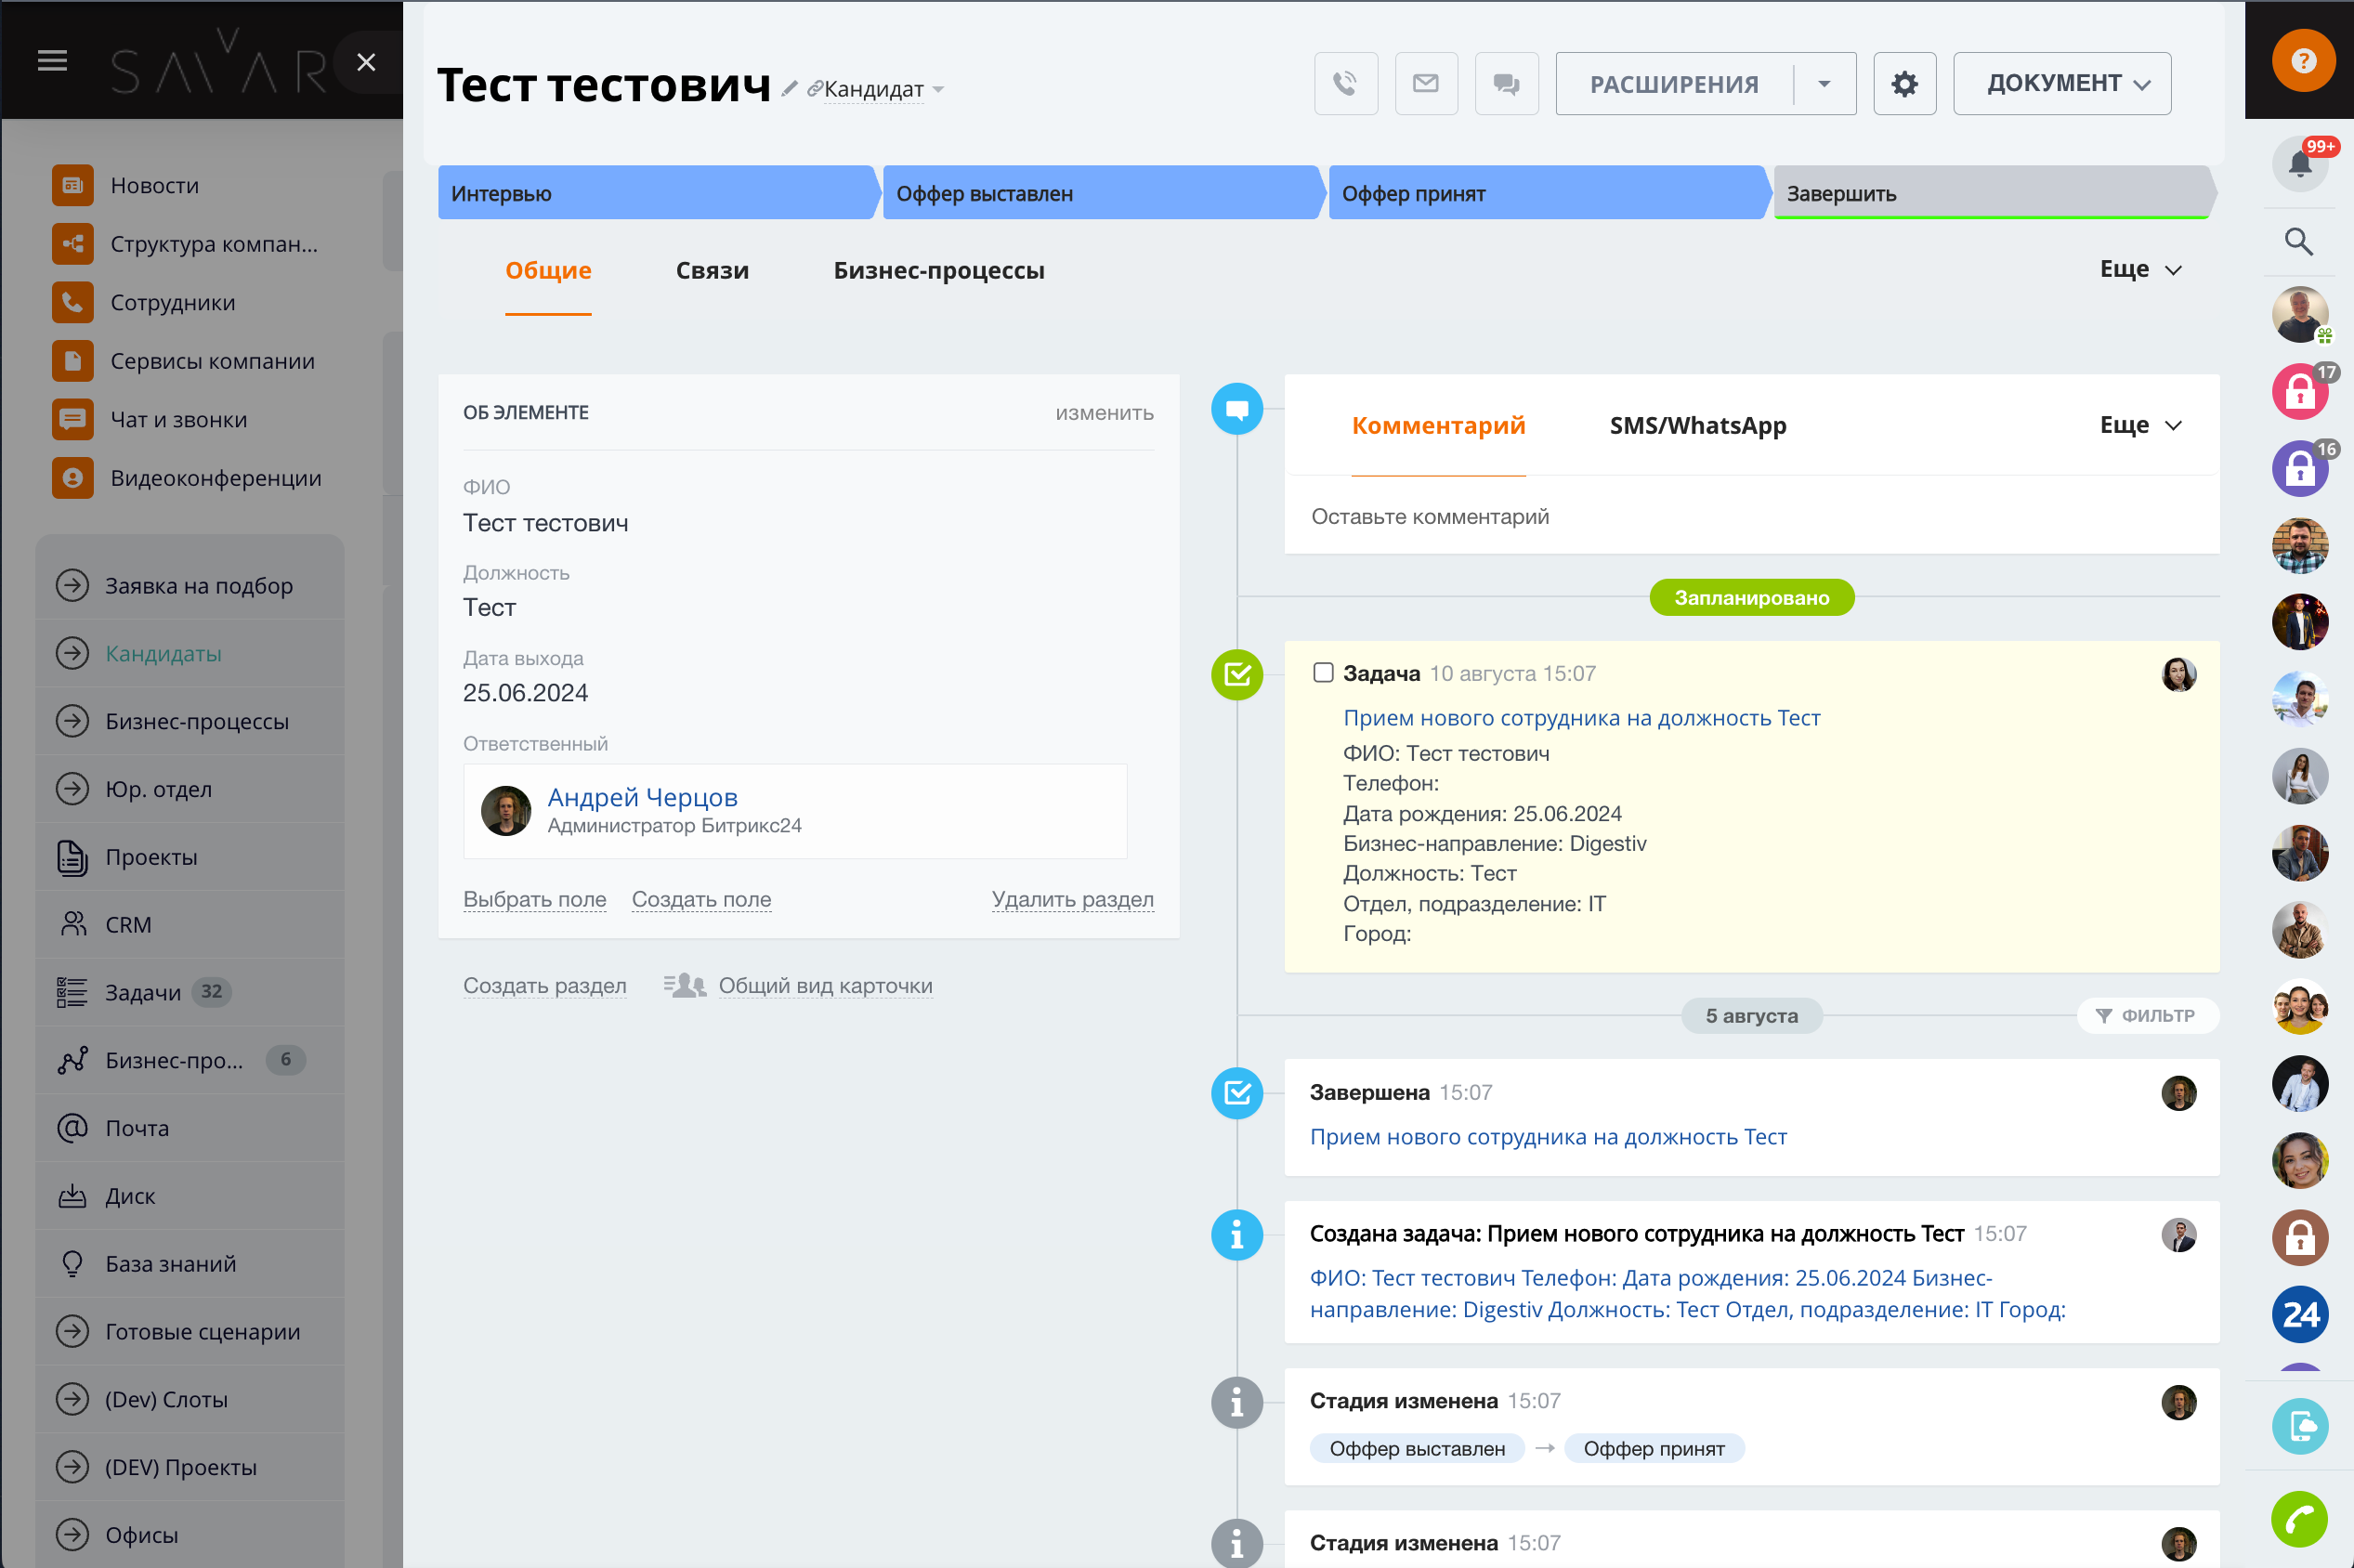Expand the ДОКУМЕНТ dropdown
Viewport: 2354px width, 1568px height.
coord(2061,84)
